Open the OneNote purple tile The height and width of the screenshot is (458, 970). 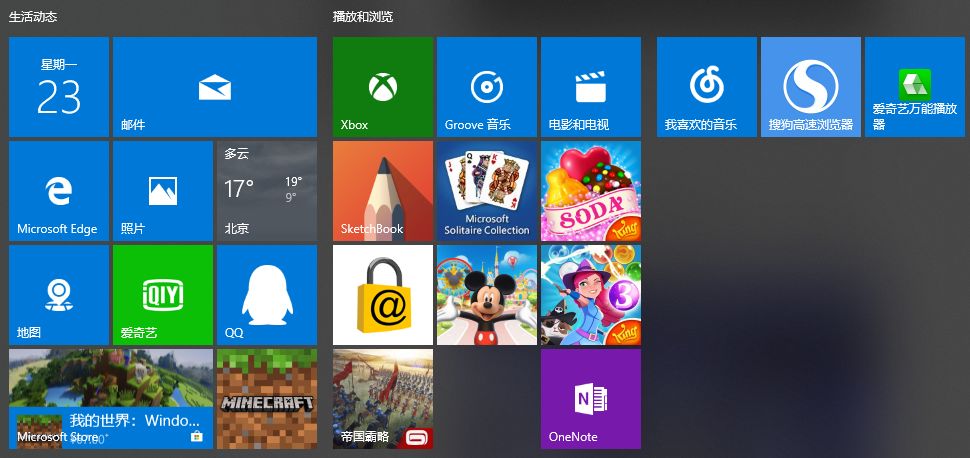pos(591,399)
